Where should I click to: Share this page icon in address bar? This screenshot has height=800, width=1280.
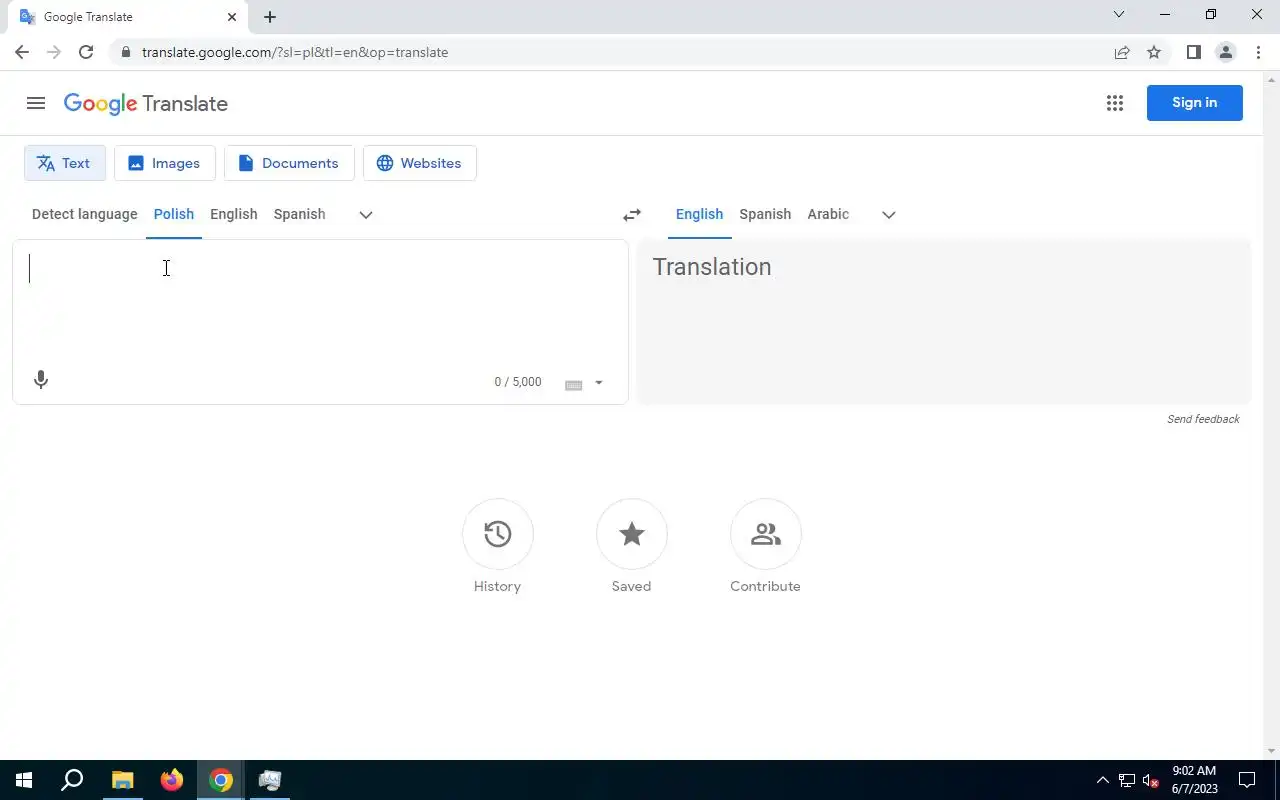[x=1122, y=52]
